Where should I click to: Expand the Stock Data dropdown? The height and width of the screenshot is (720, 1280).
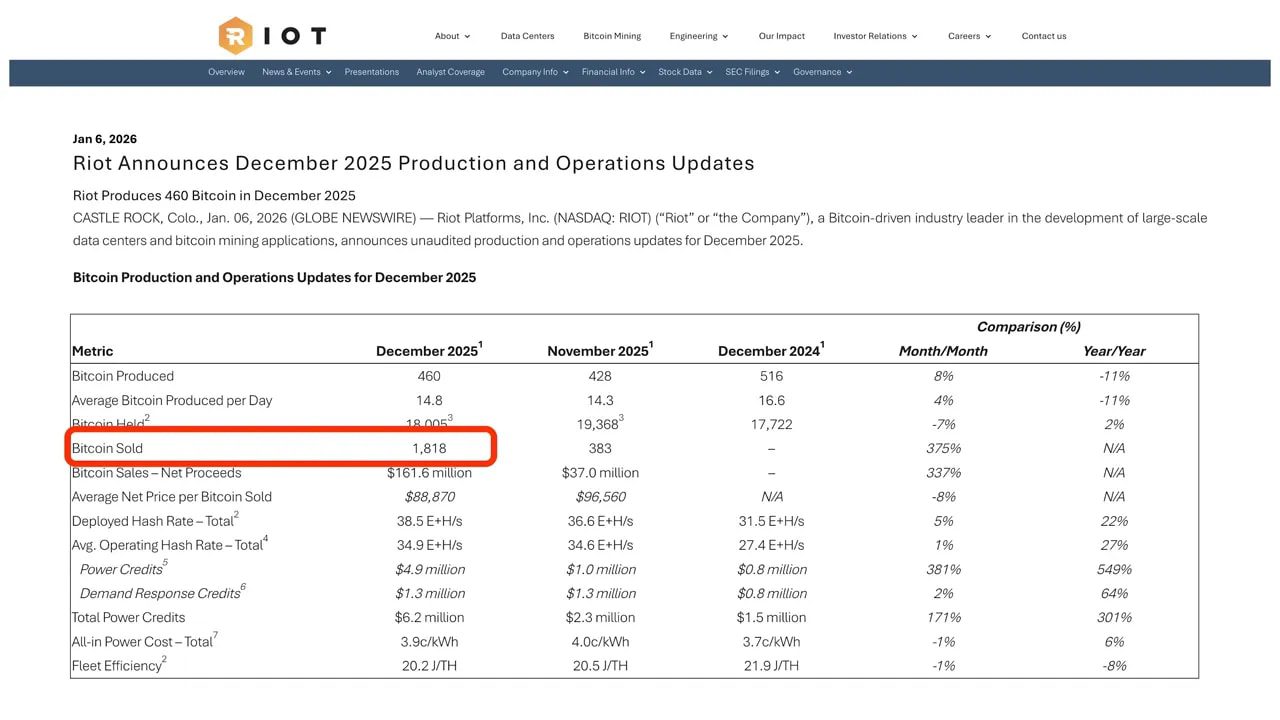pyautogui.click(x=683, y=71)
